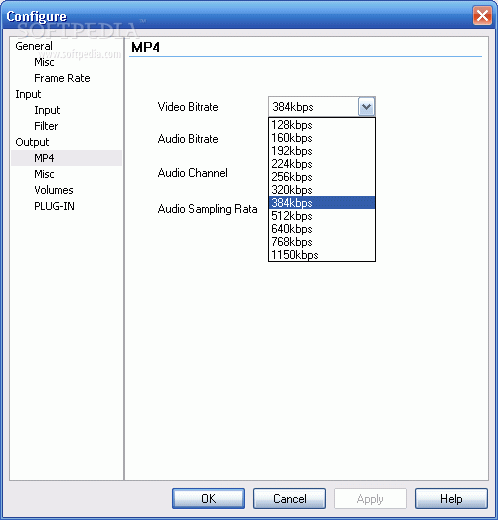Select MP4 in the Output tree

66,158
